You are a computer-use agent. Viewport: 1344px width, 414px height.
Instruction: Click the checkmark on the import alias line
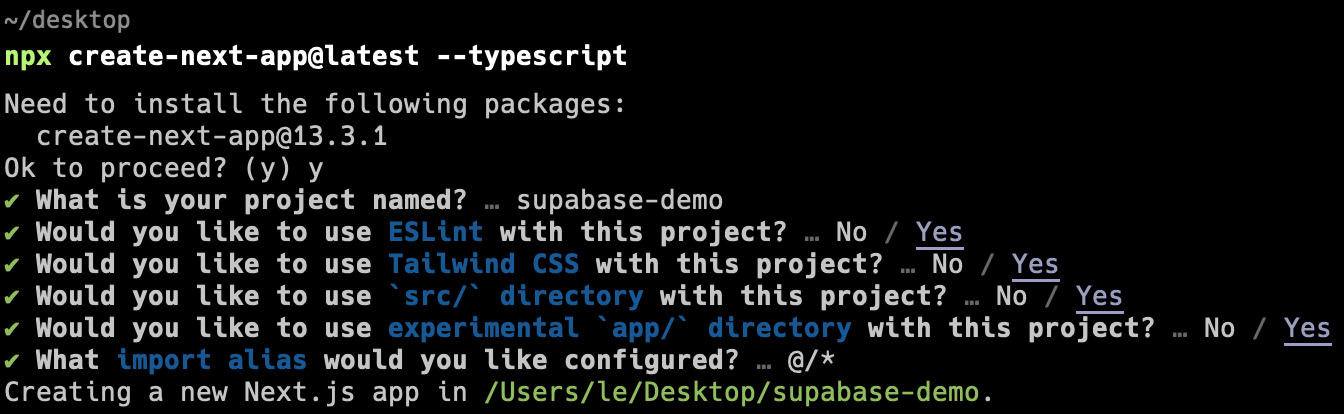[11, 360]
